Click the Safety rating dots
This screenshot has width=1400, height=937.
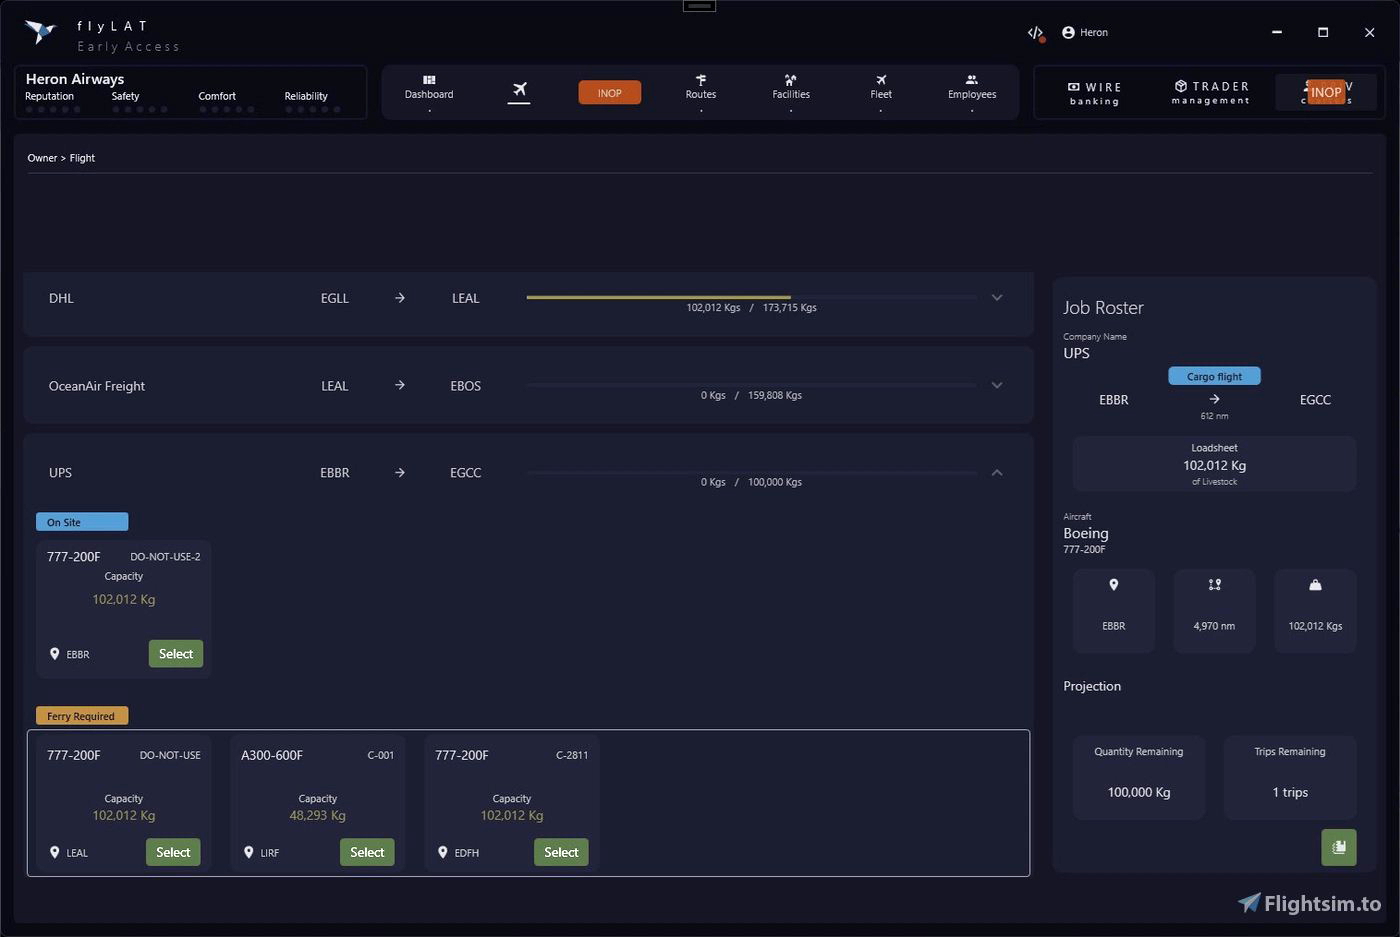click(x=139, y=109)
